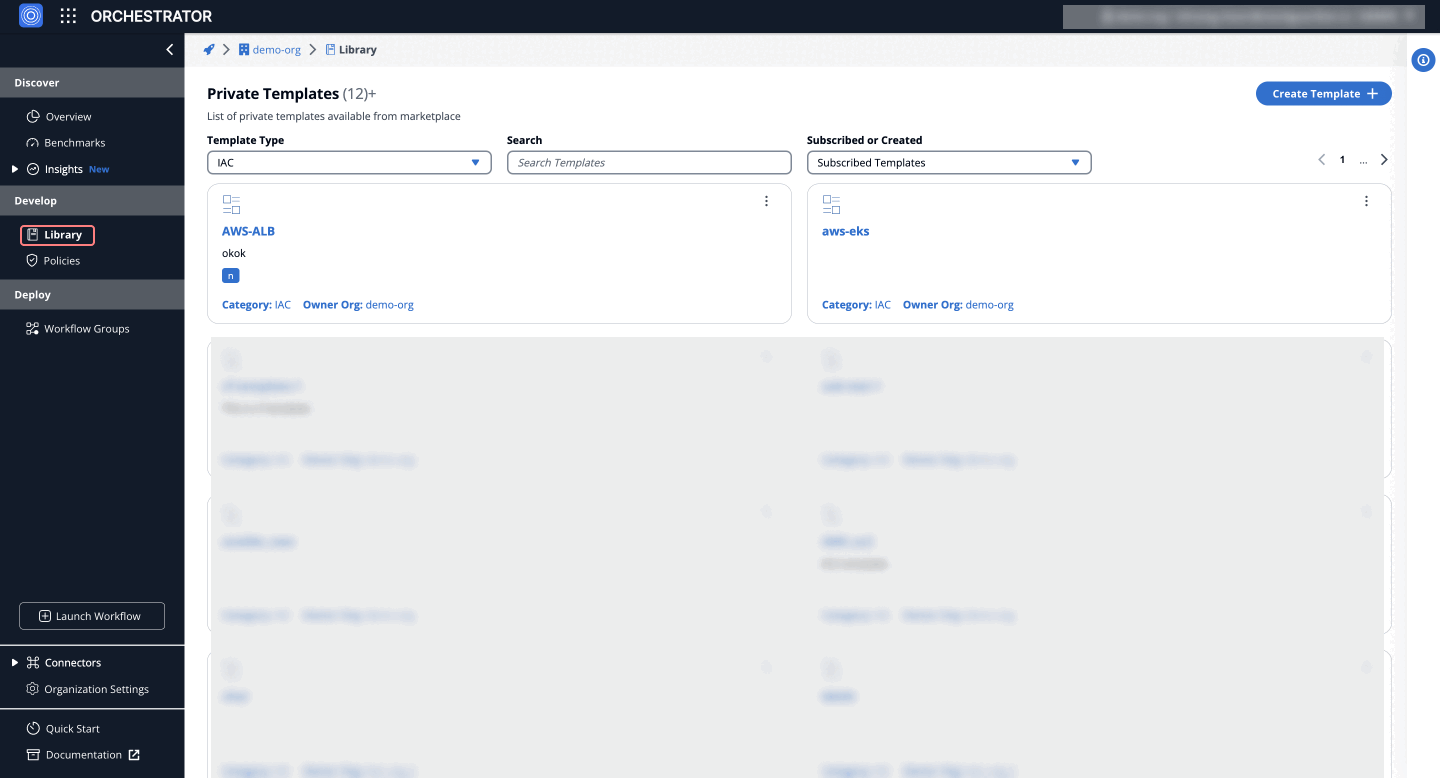Select page 1 in pagination
The height and width of the screenshot is (778, 1440).
click(x=1342, y=160)
